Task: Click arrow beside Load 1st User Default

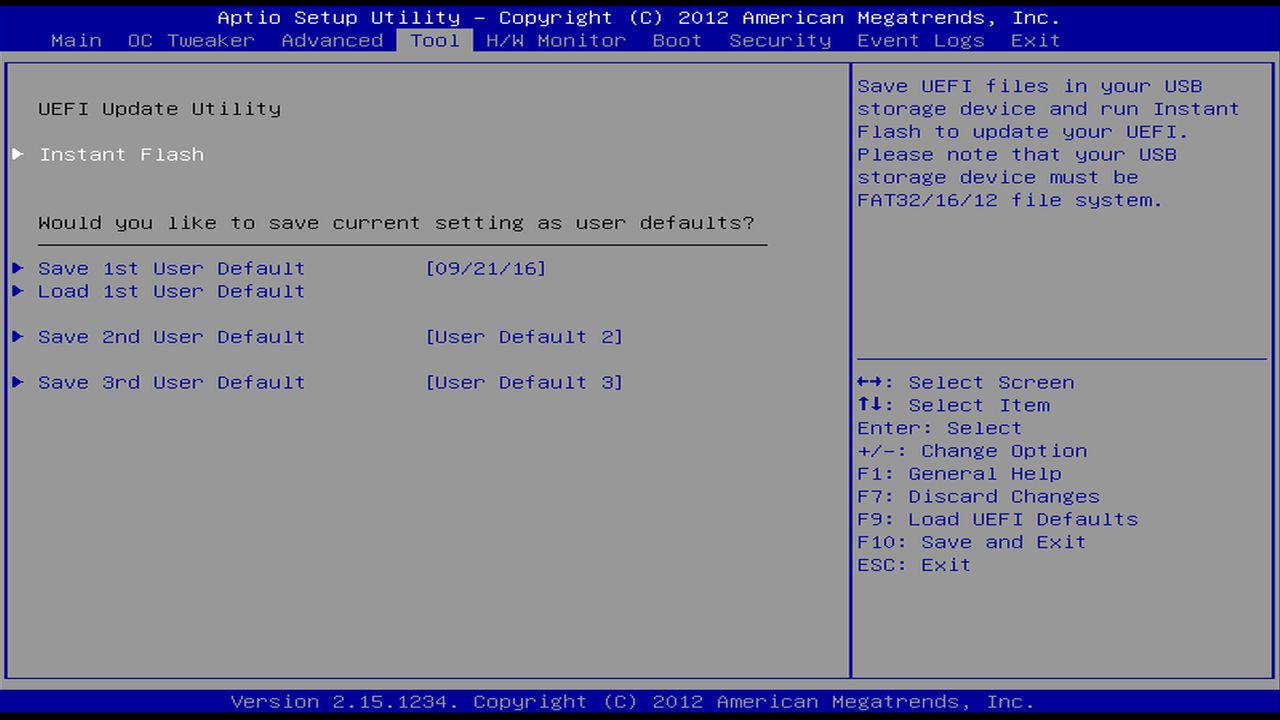Action: click(18, 291)
